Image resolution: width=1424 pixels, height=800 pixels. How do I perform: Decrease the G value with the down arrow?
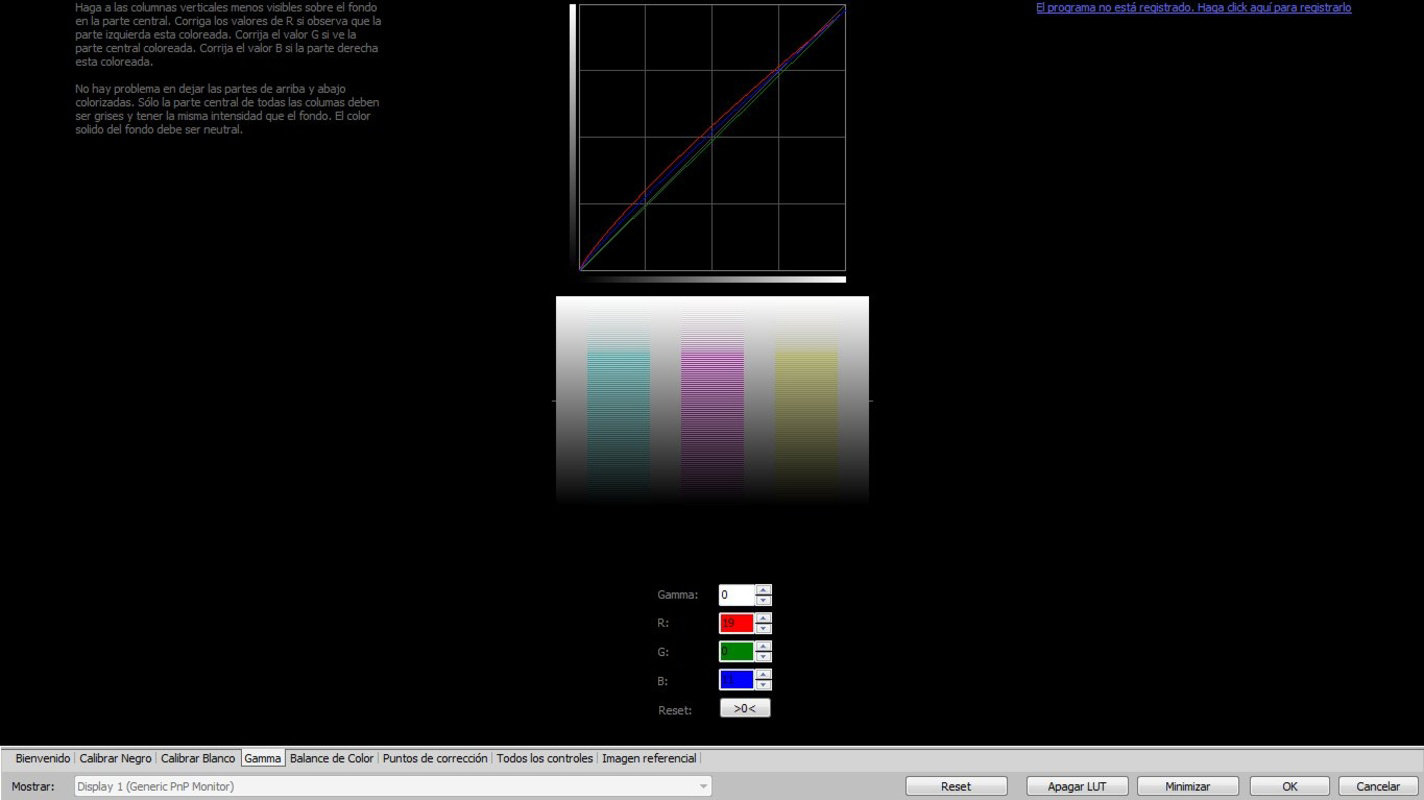(x=764, y=656)
